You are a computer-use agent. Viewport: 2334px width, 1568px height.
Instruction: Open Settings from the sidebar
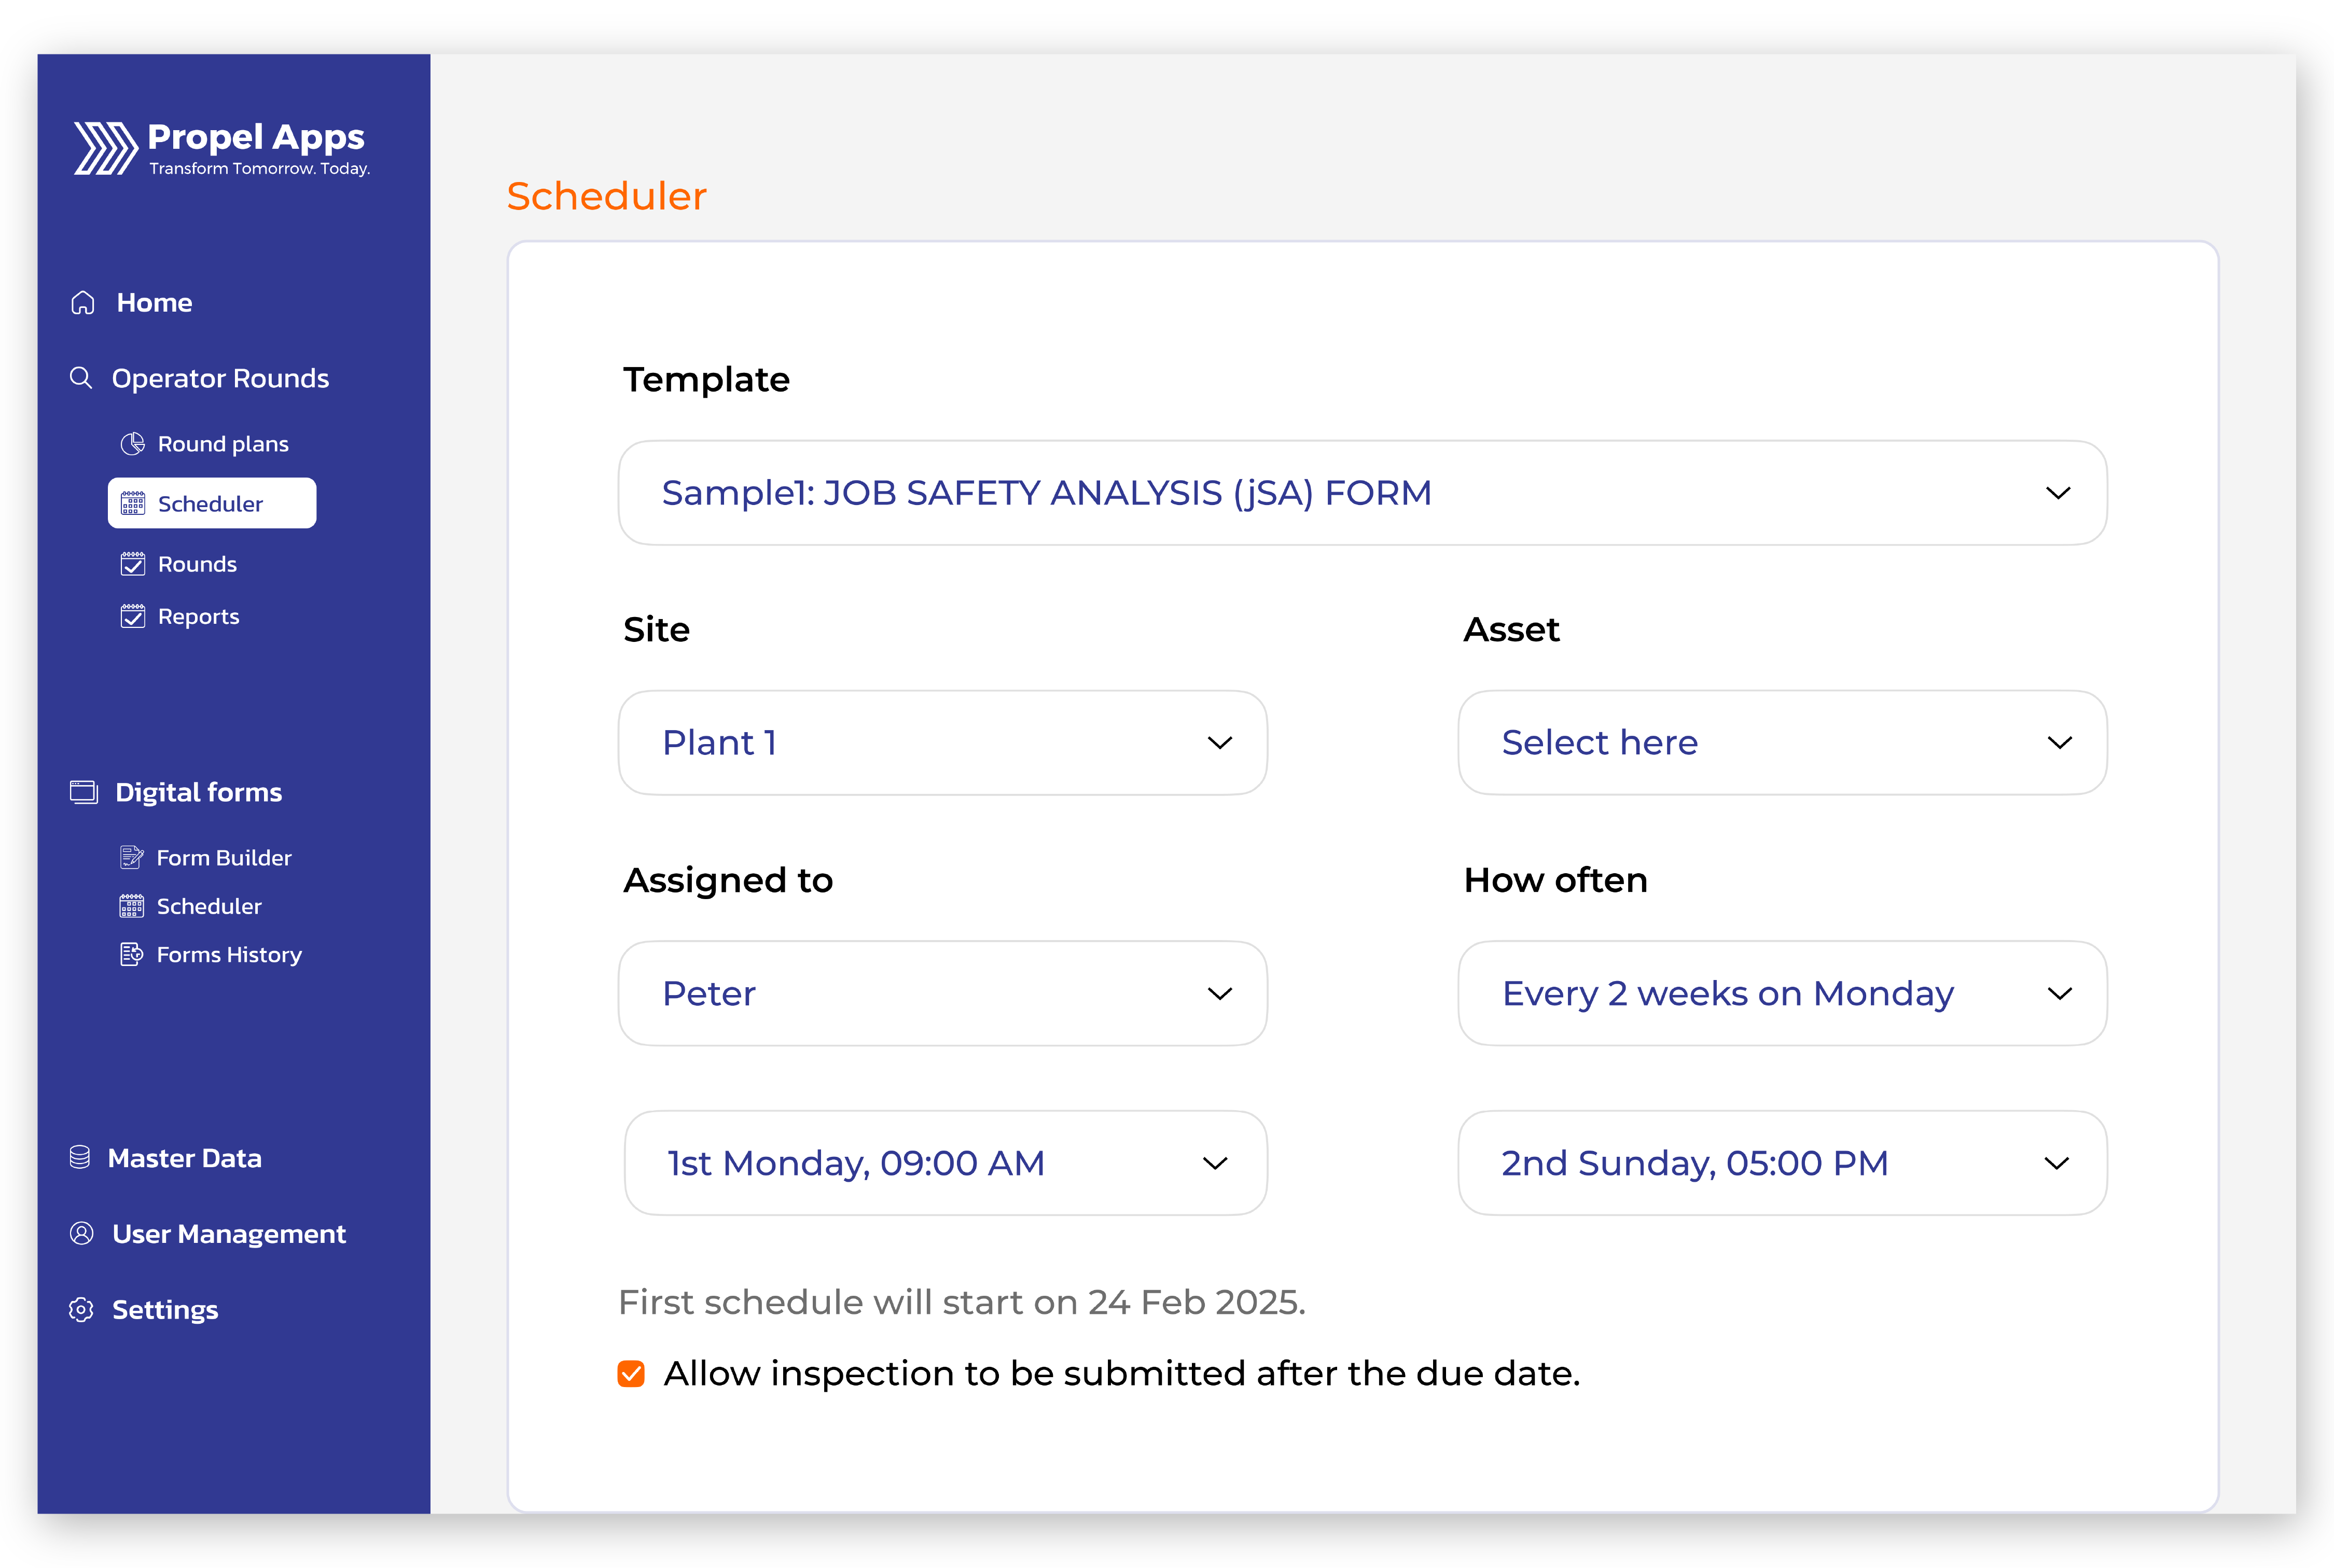(x=165, y=1310)
